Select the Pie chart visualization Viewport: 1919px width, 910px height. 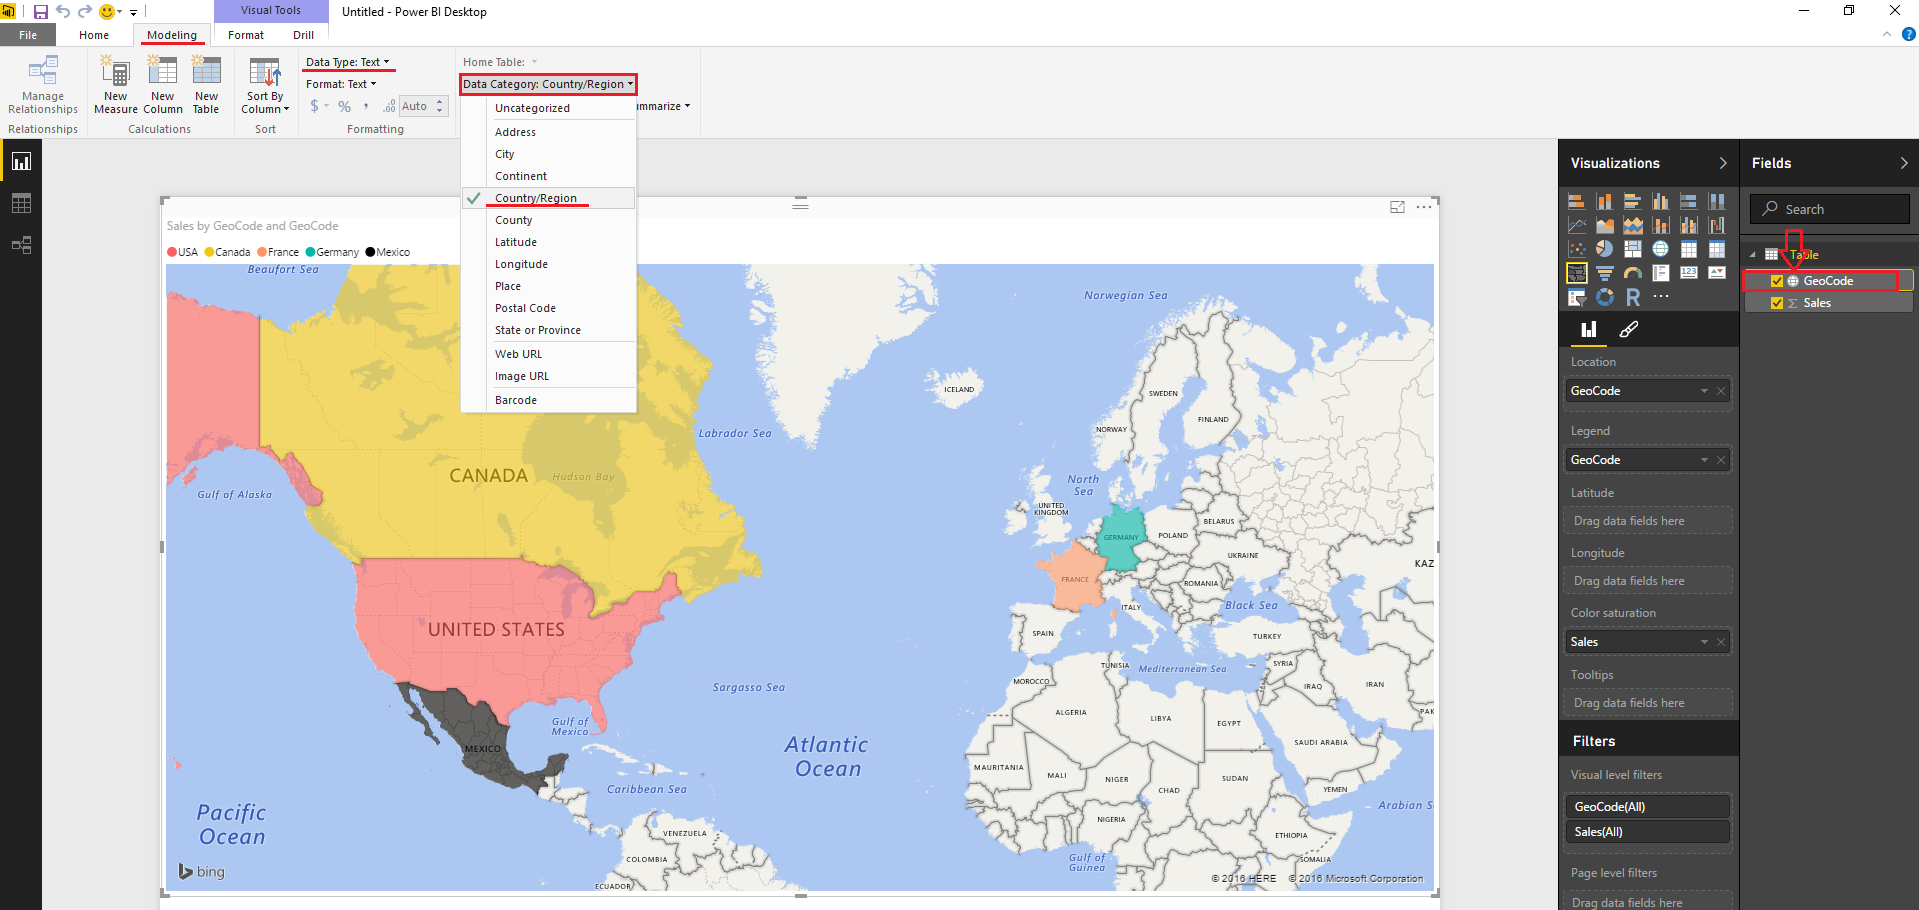point(1604,249)
